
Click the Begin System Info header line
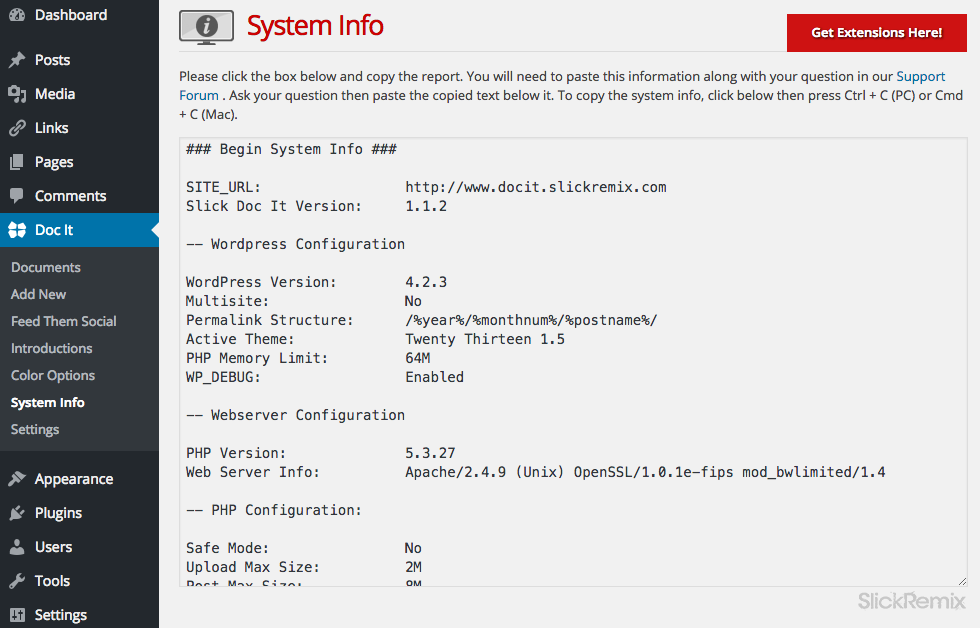click(291, 149)
